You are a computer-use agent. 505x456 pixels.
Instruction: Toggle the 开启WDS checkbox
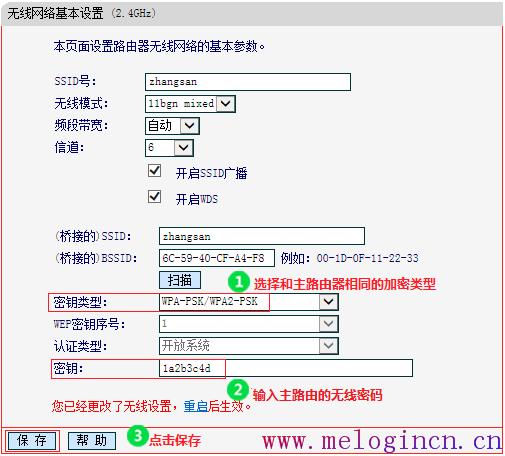(154, 197)
